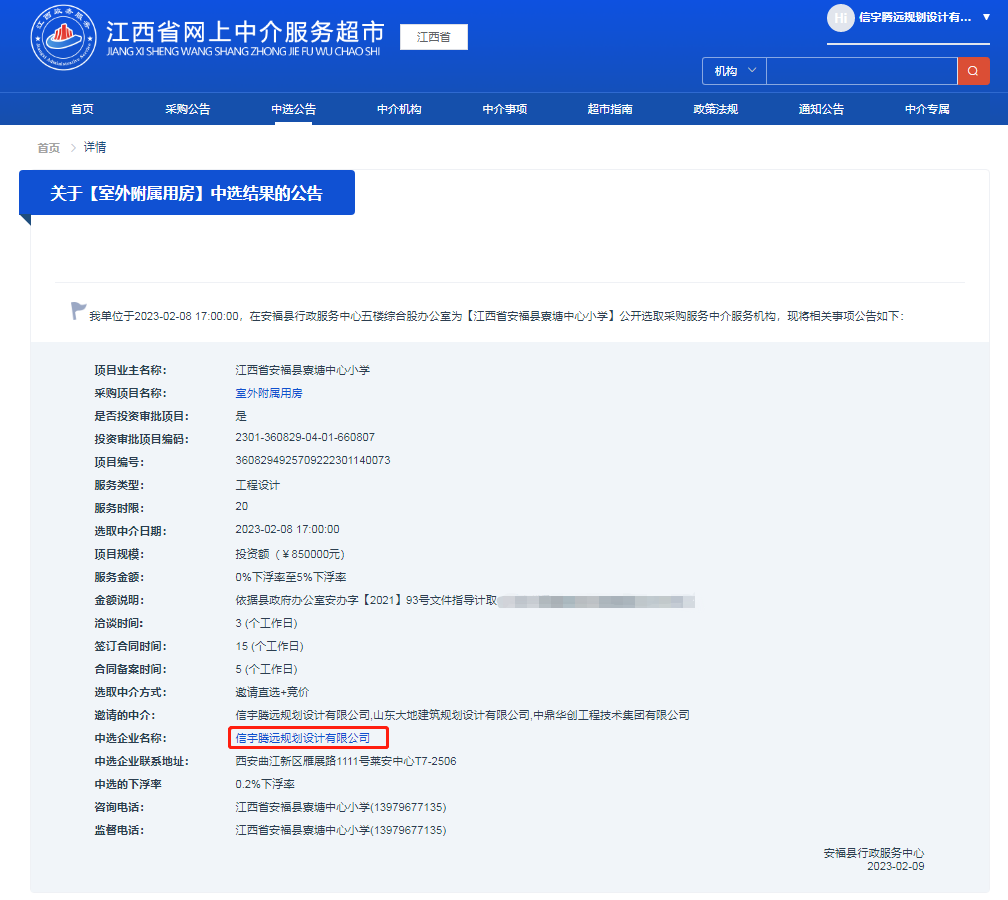
Task: Click the 江西省 region button
Action: click(433, 36)
